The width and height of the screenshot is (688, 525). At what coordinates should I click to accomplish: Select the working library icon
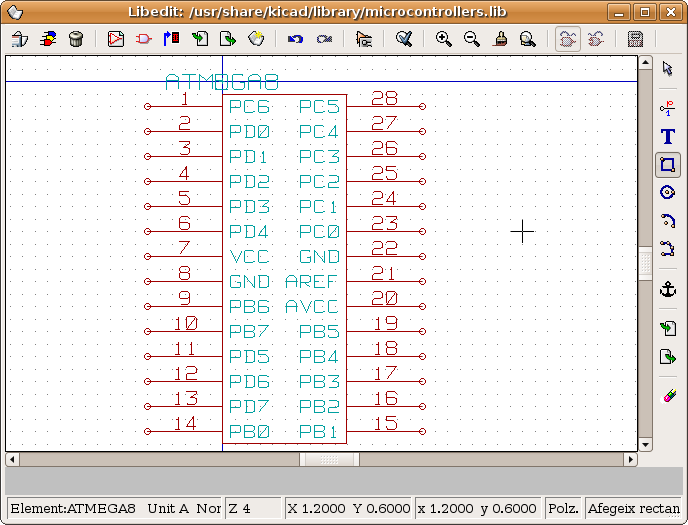(x=48, y=39)
